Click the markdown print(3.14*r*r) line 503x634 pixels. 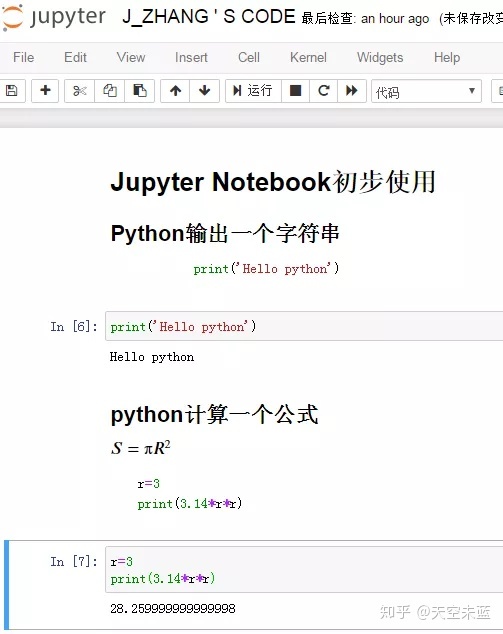pos(190,504)
